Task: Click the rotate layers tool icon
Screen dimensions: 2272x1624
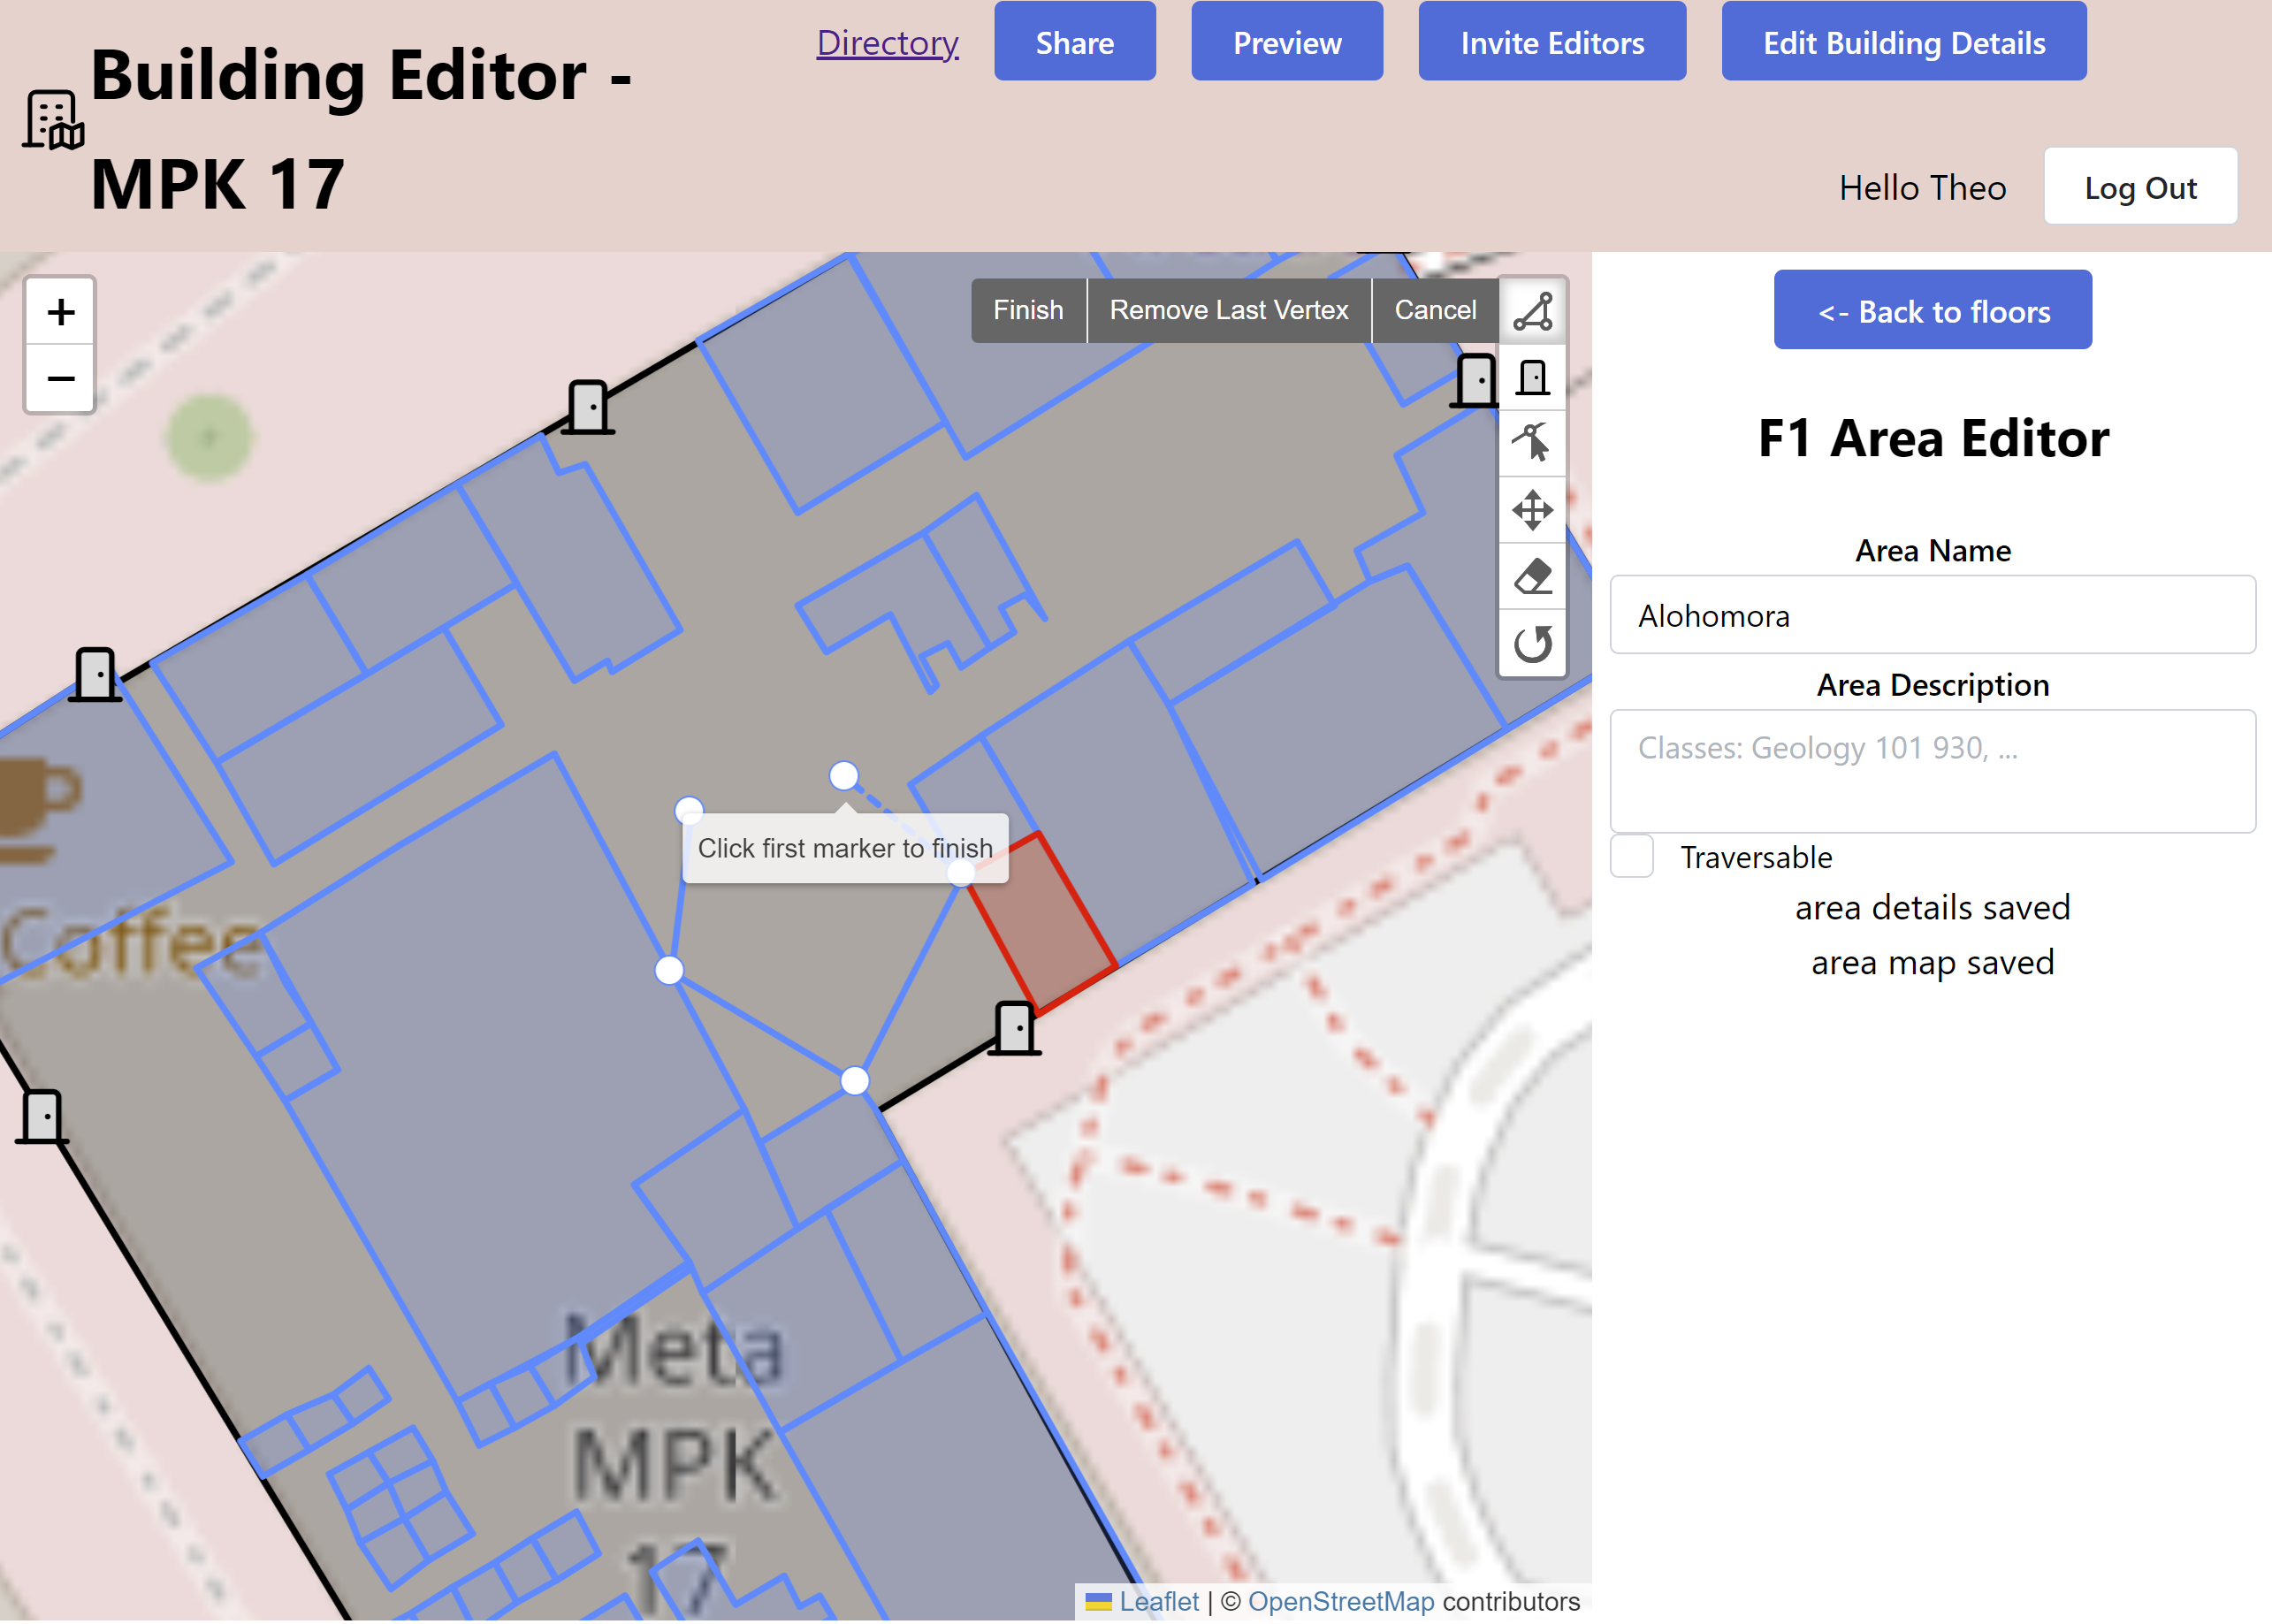Action: [1532, 643]
